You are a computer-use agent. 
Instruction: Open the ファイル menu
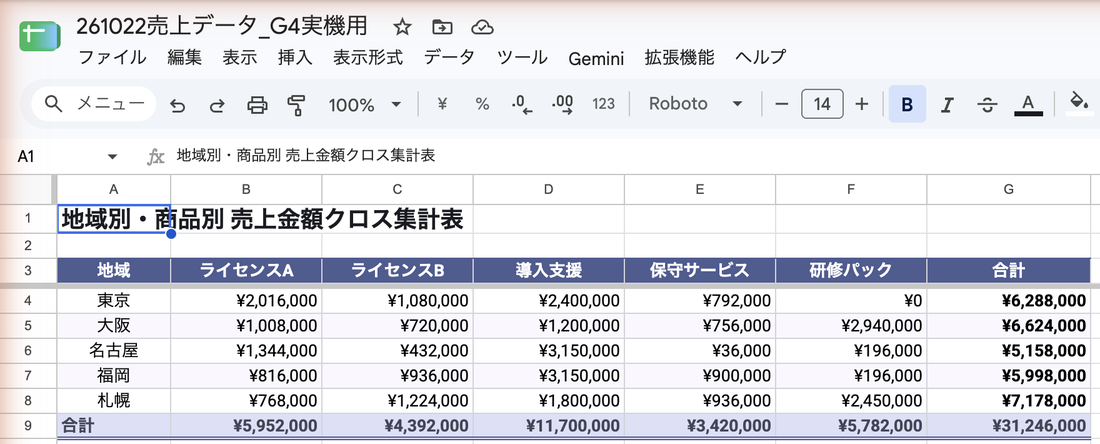112,58
